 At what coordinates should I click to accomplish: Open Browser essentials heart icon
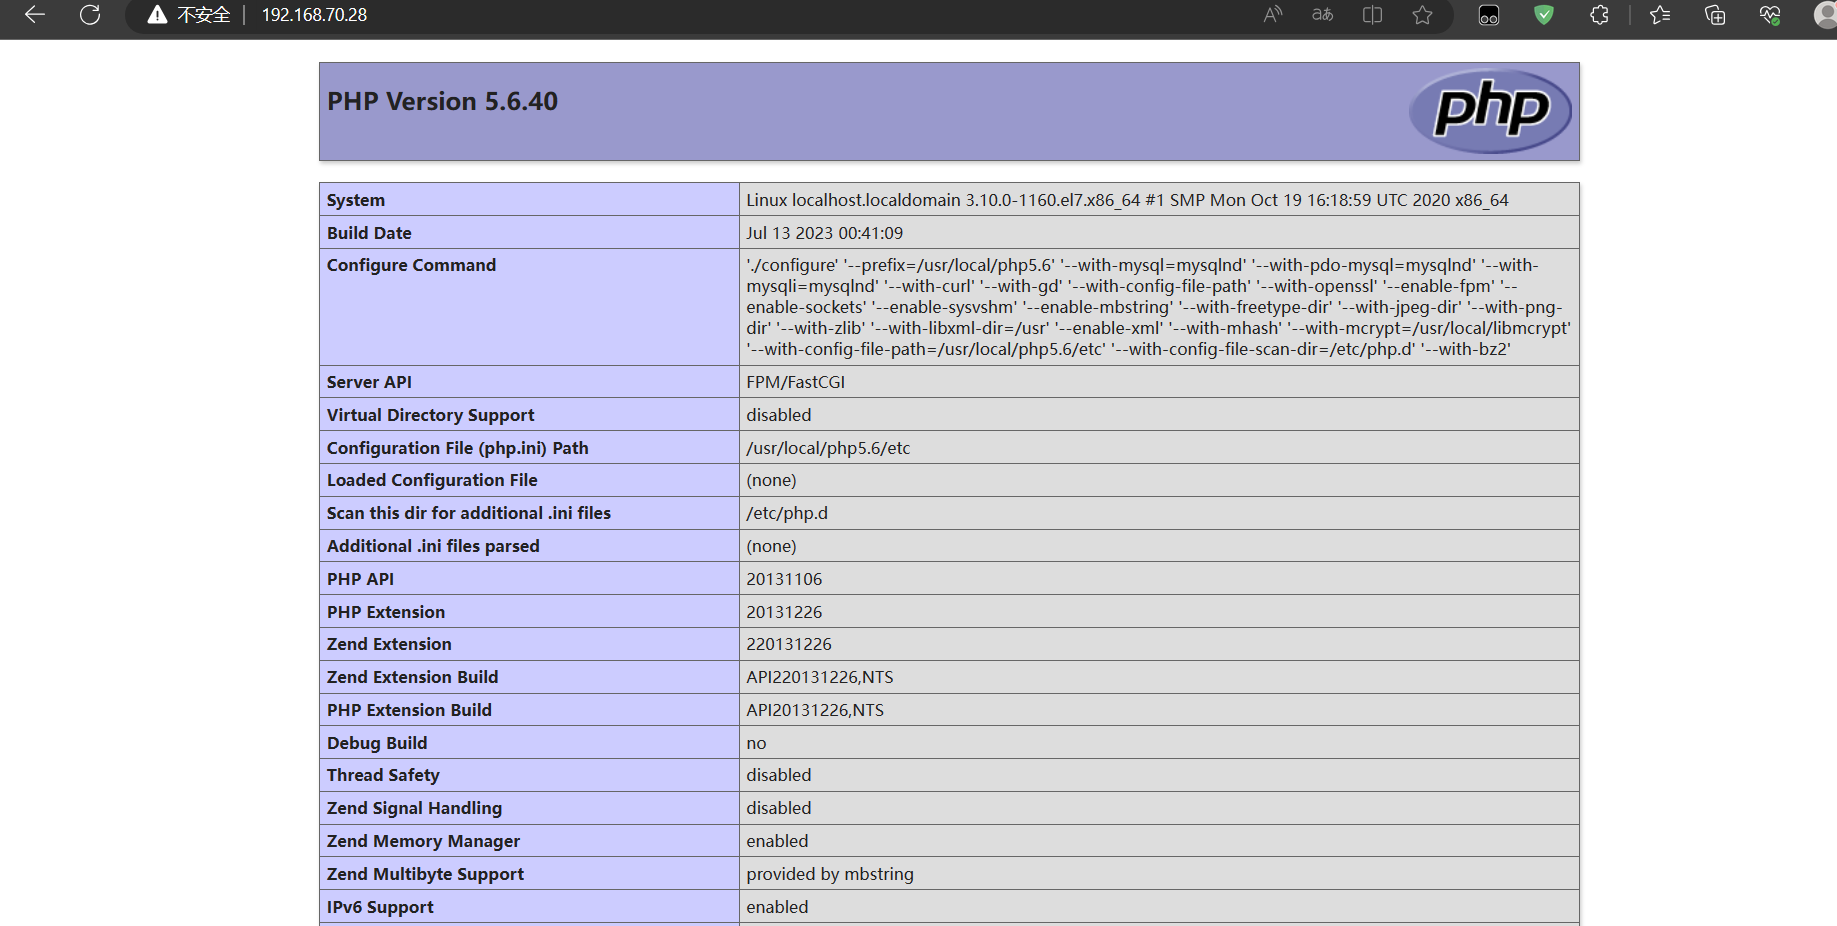click(x=1770, y=15)
